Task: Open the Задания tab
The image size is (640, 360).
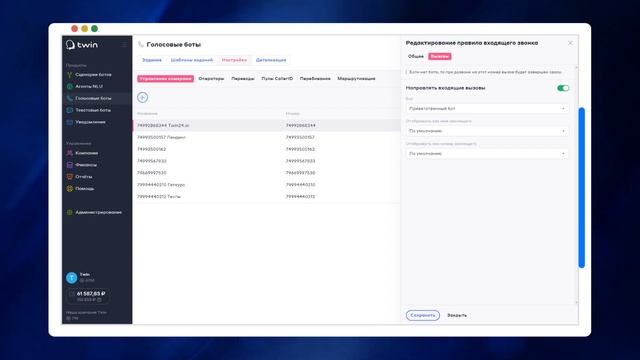Action: [152, 60]
